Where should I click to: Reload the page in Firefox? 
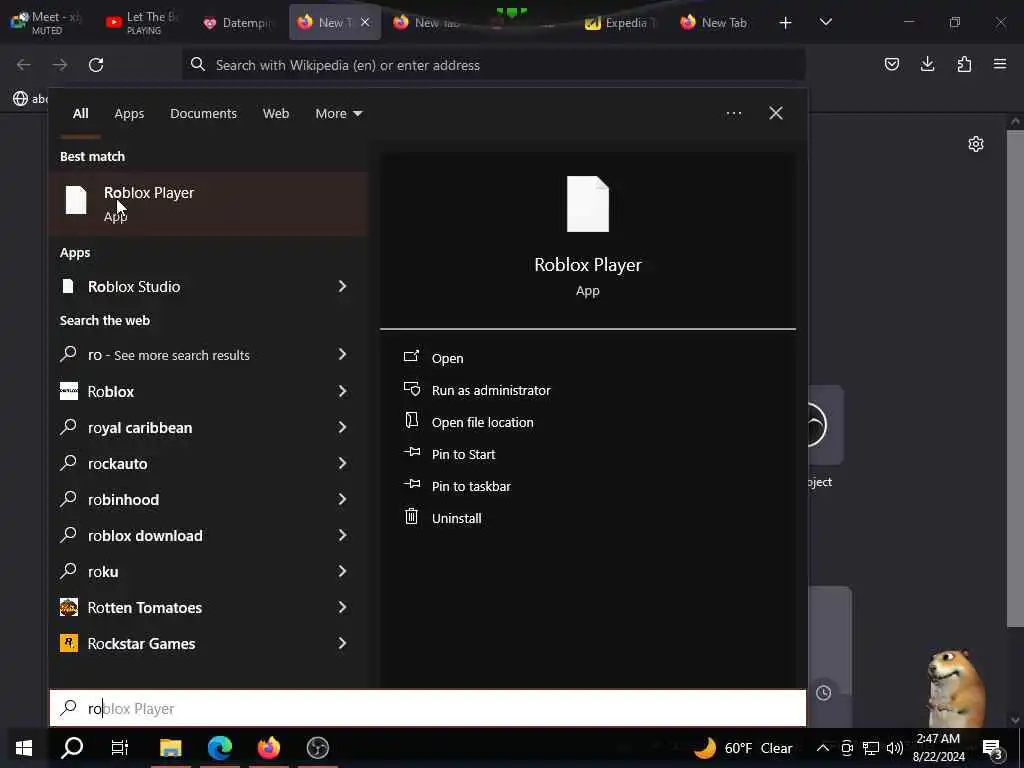96,65
